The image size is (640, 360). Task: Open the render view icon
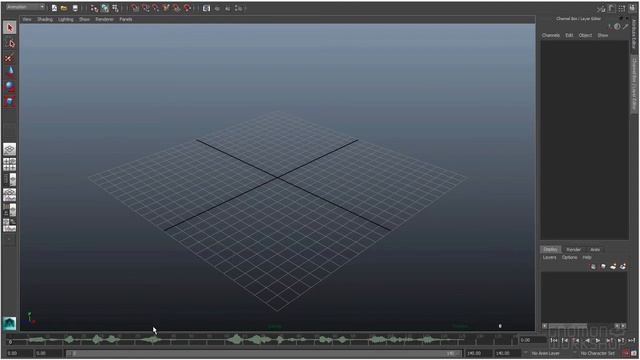(x=206, y=8)
